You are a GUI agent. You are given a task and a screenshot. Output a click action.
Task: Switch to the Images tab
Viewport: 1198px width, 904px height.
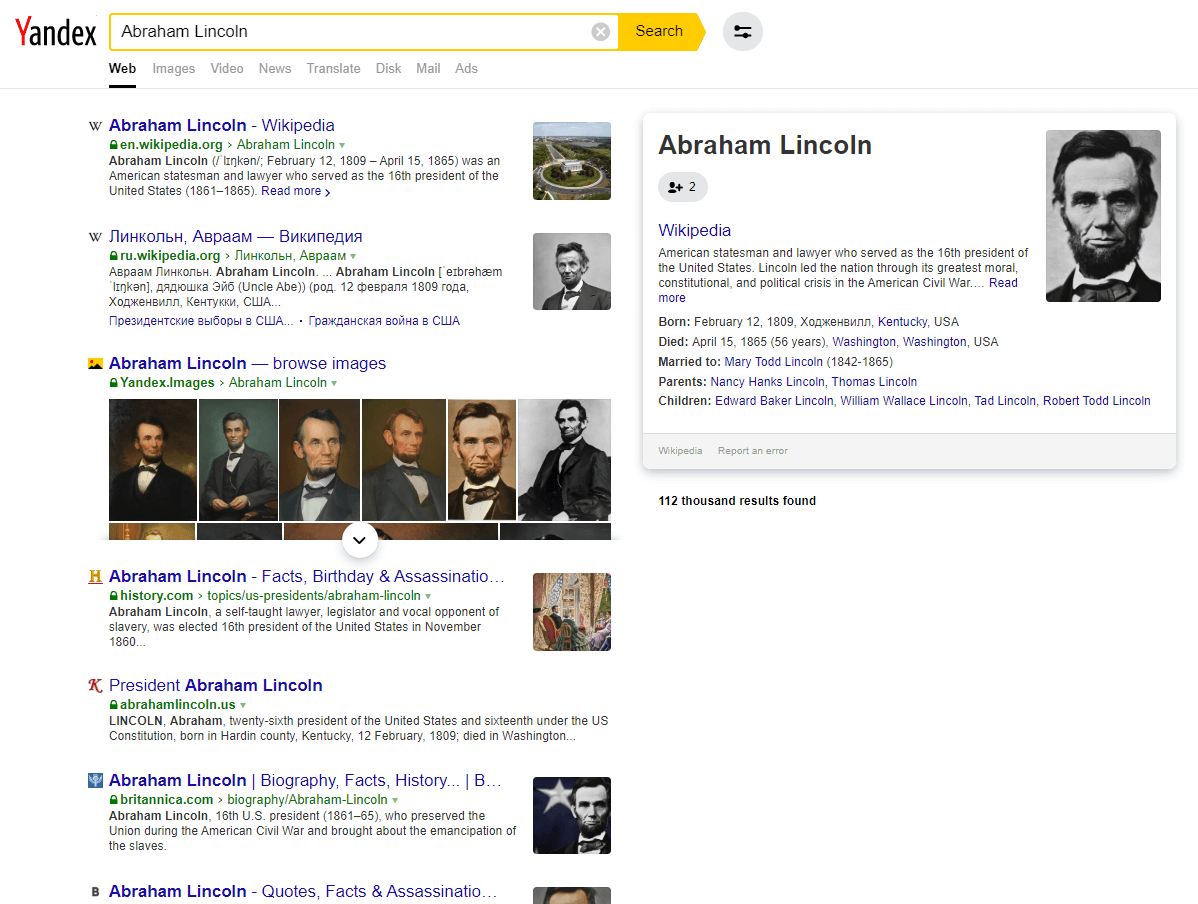click(x=173, y=69)
